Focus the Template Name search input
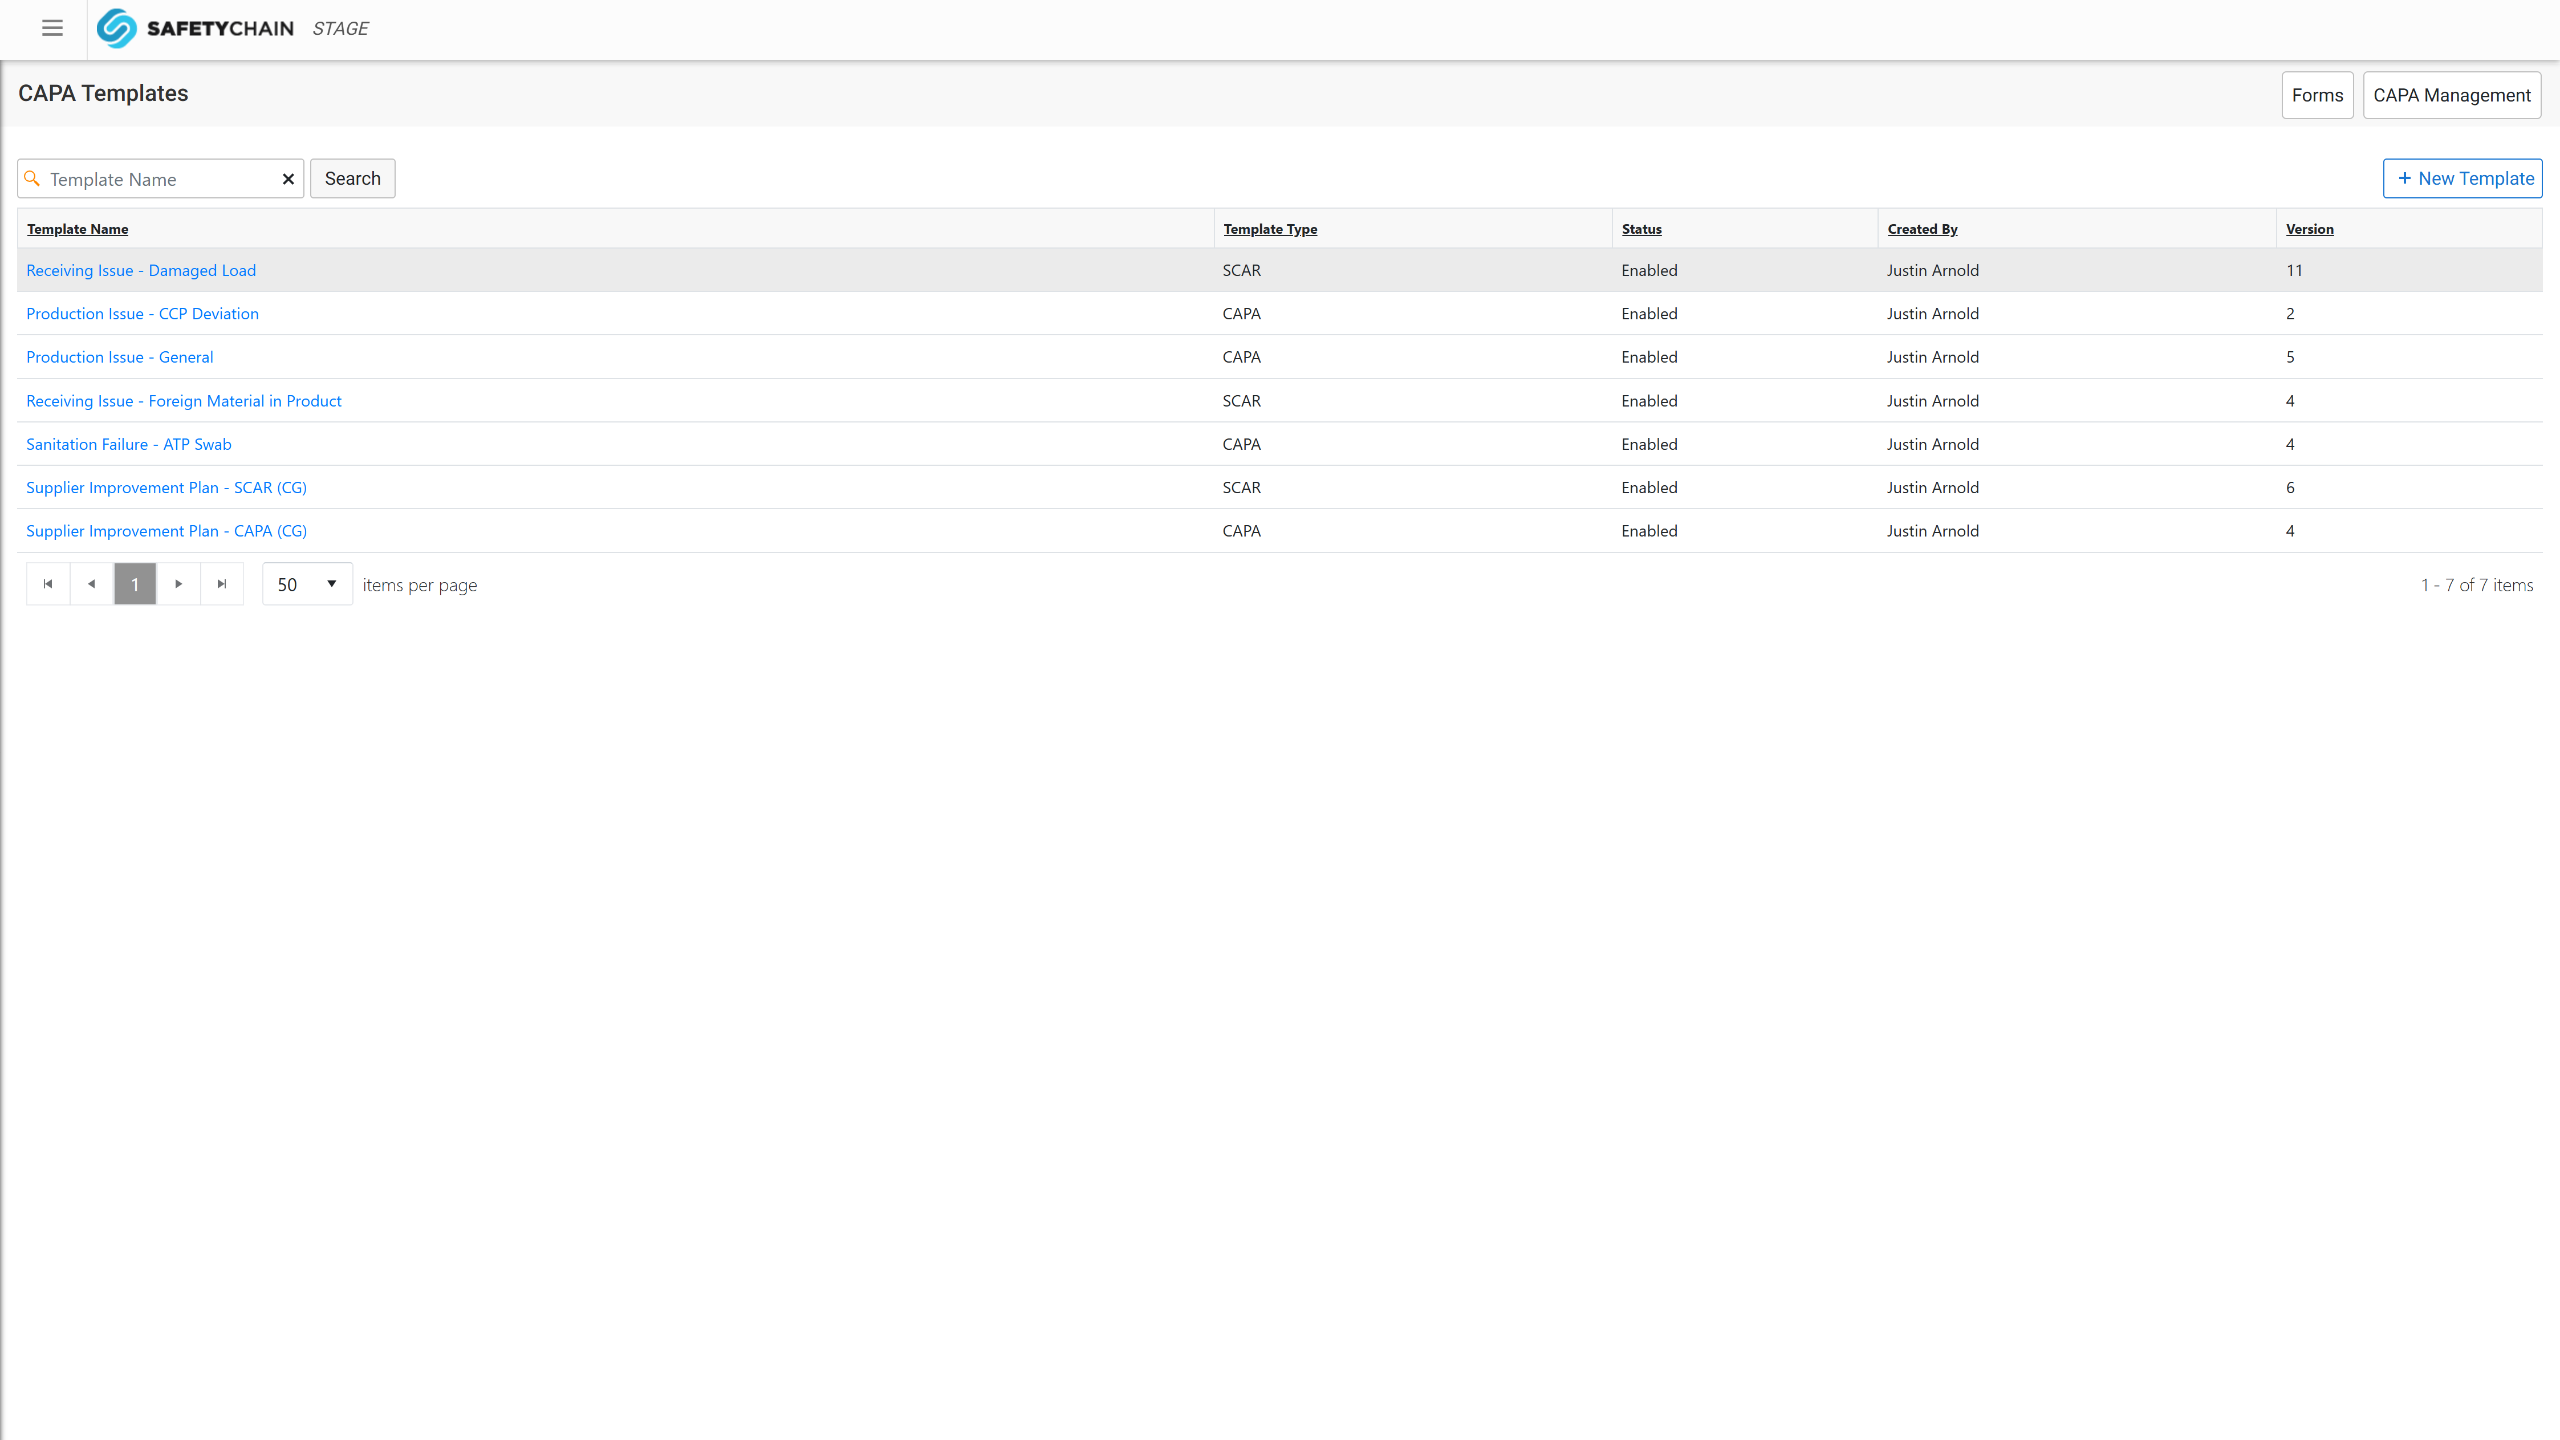The image size is (2560, 1440). (160, 179)
